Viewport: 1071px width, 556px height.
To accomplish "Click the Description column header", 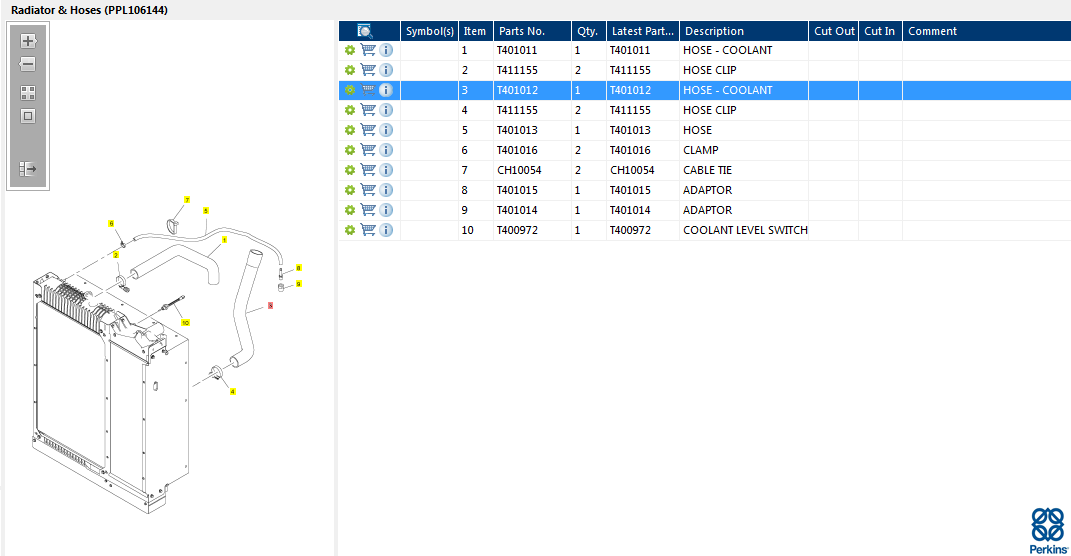I will (x=714, y=31).
